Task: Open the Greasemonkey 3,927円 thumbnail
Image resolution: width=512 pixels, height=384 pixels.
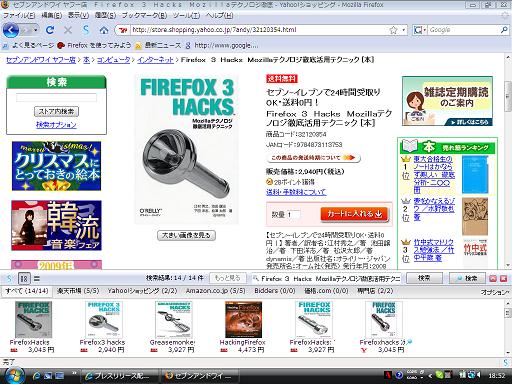Action: pos(173,319)
